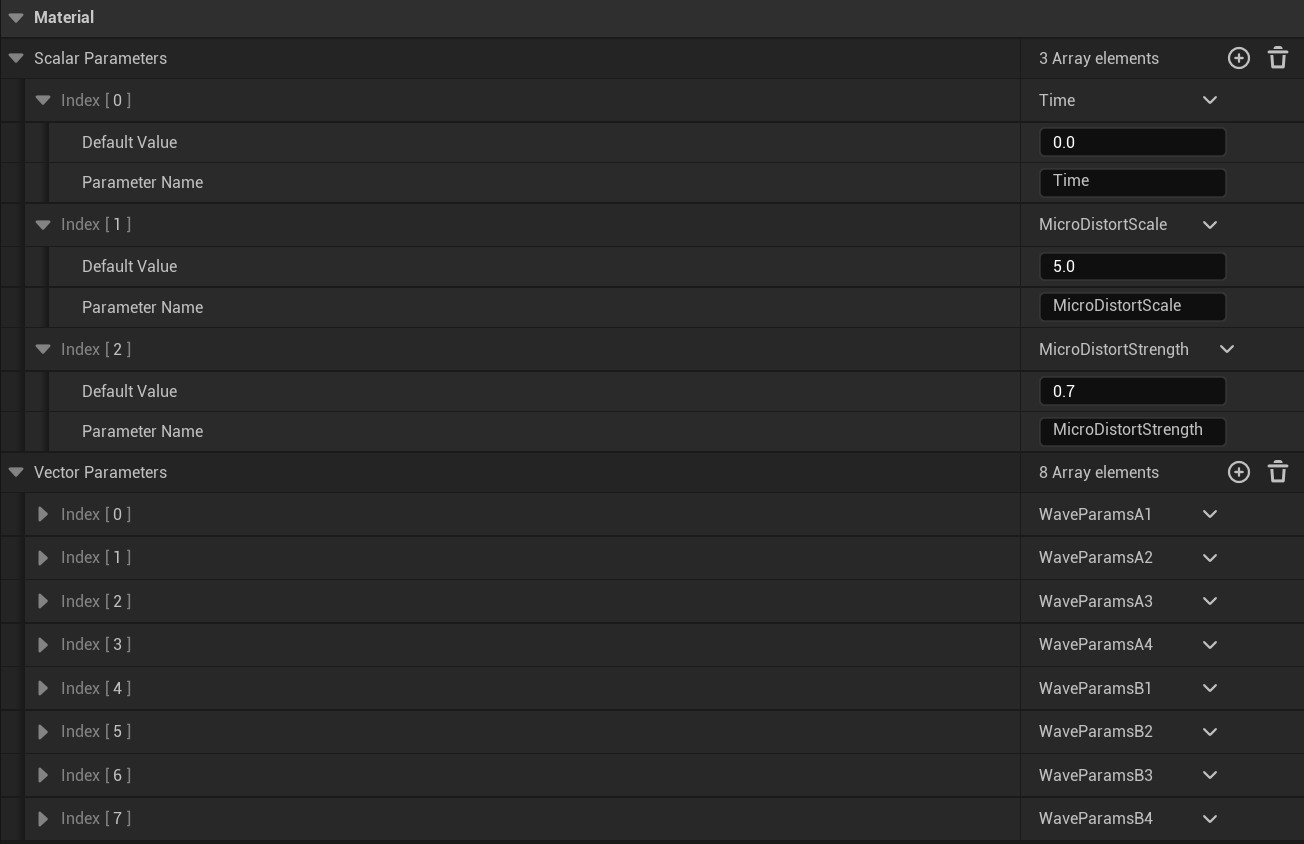Collapse the Material section
This screenshot has height=844, width=1304.
[x=16, y=18]
